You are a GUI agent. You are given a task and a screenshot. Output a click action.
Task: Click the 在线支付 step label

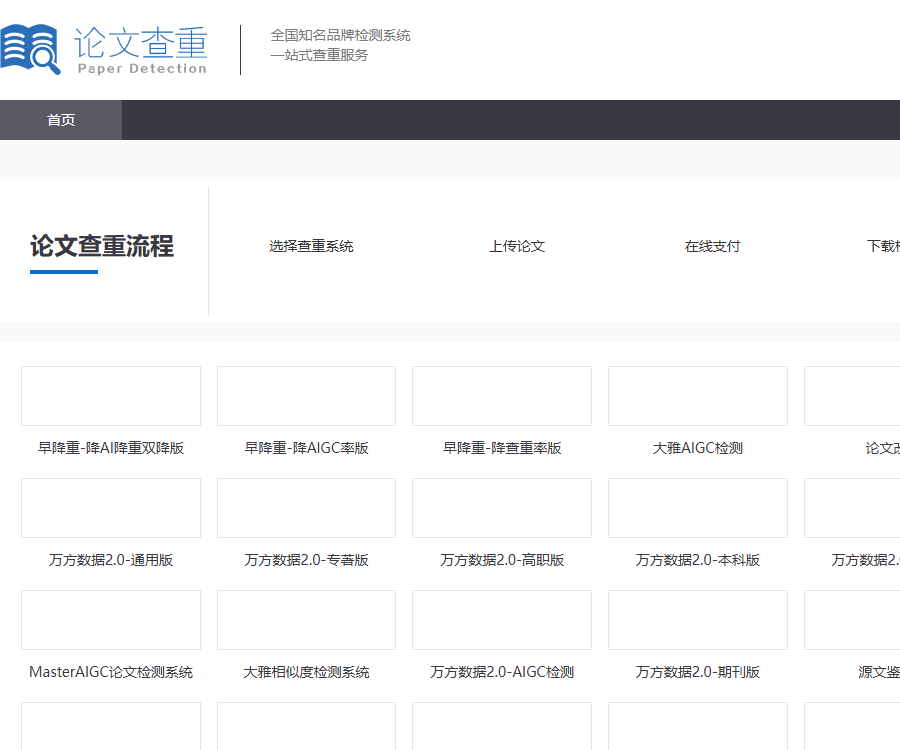coord(712,246)
